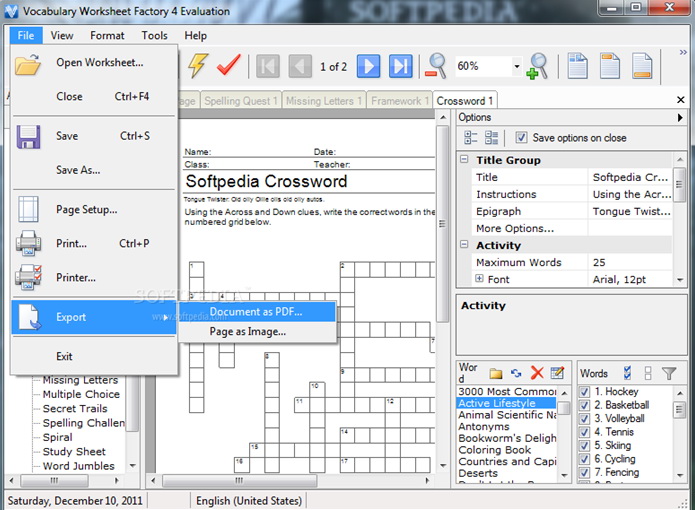
Task: Open the 60% zoom level dropdown
Action: (516, 67)
